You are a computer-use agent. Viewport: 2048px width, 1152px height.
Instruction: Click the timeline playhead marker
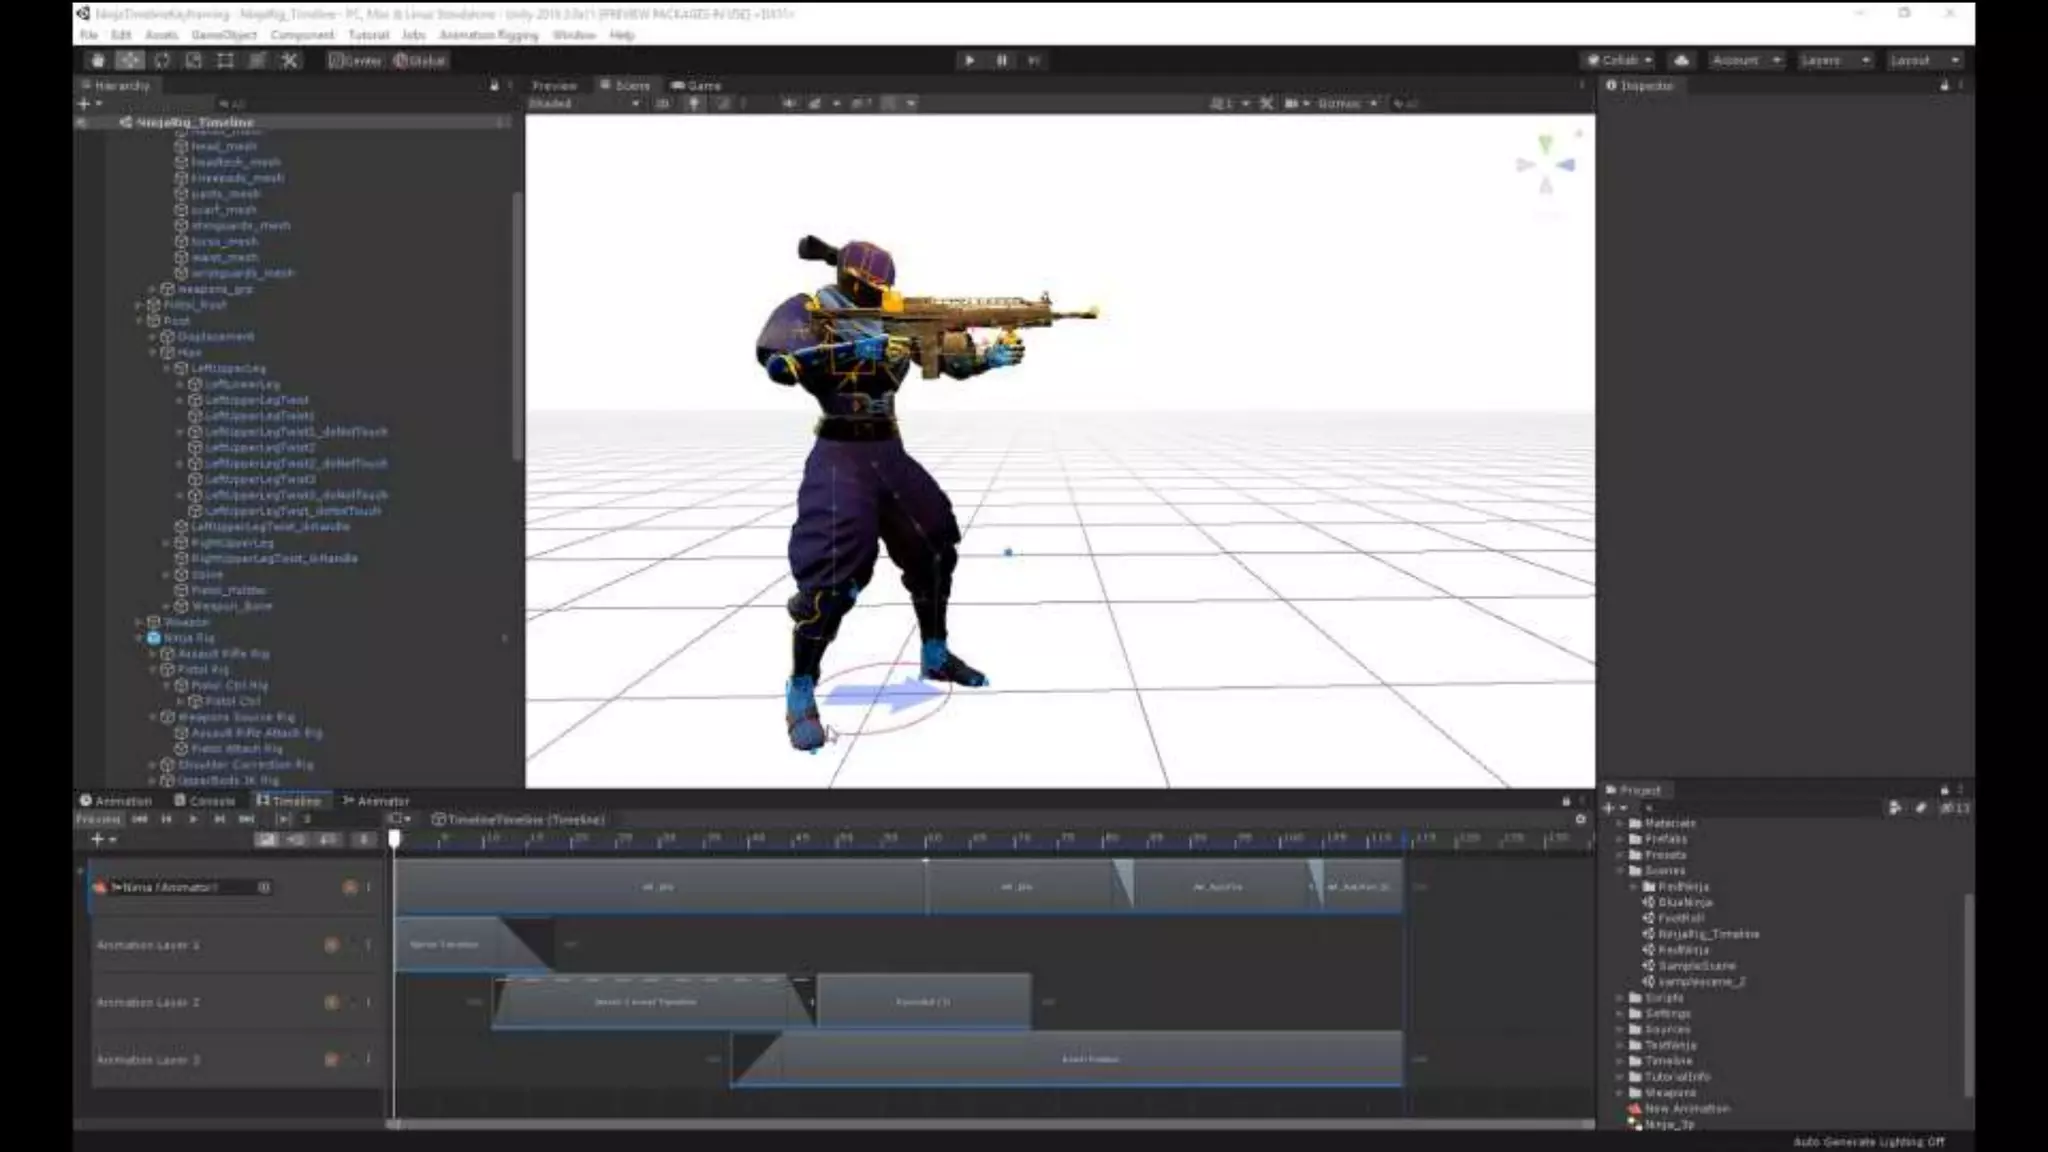tap(394, 839)
